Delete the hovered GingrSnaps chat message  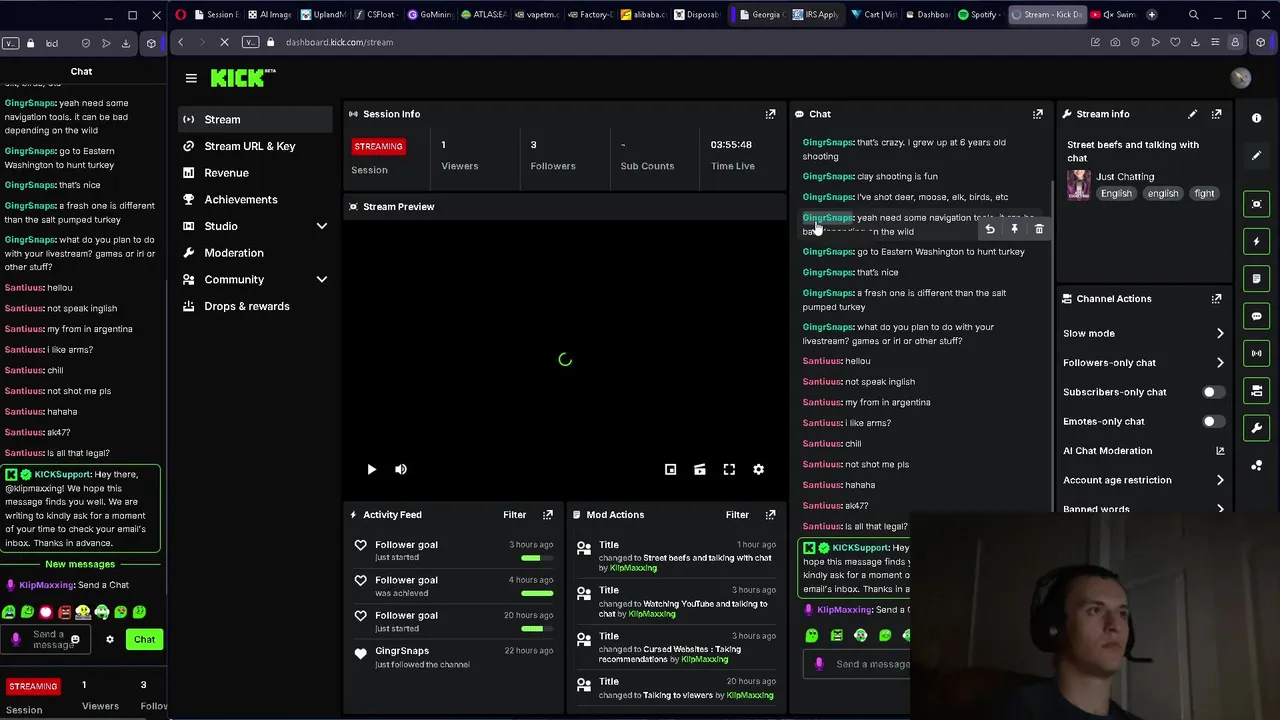tap(1039, 229)
